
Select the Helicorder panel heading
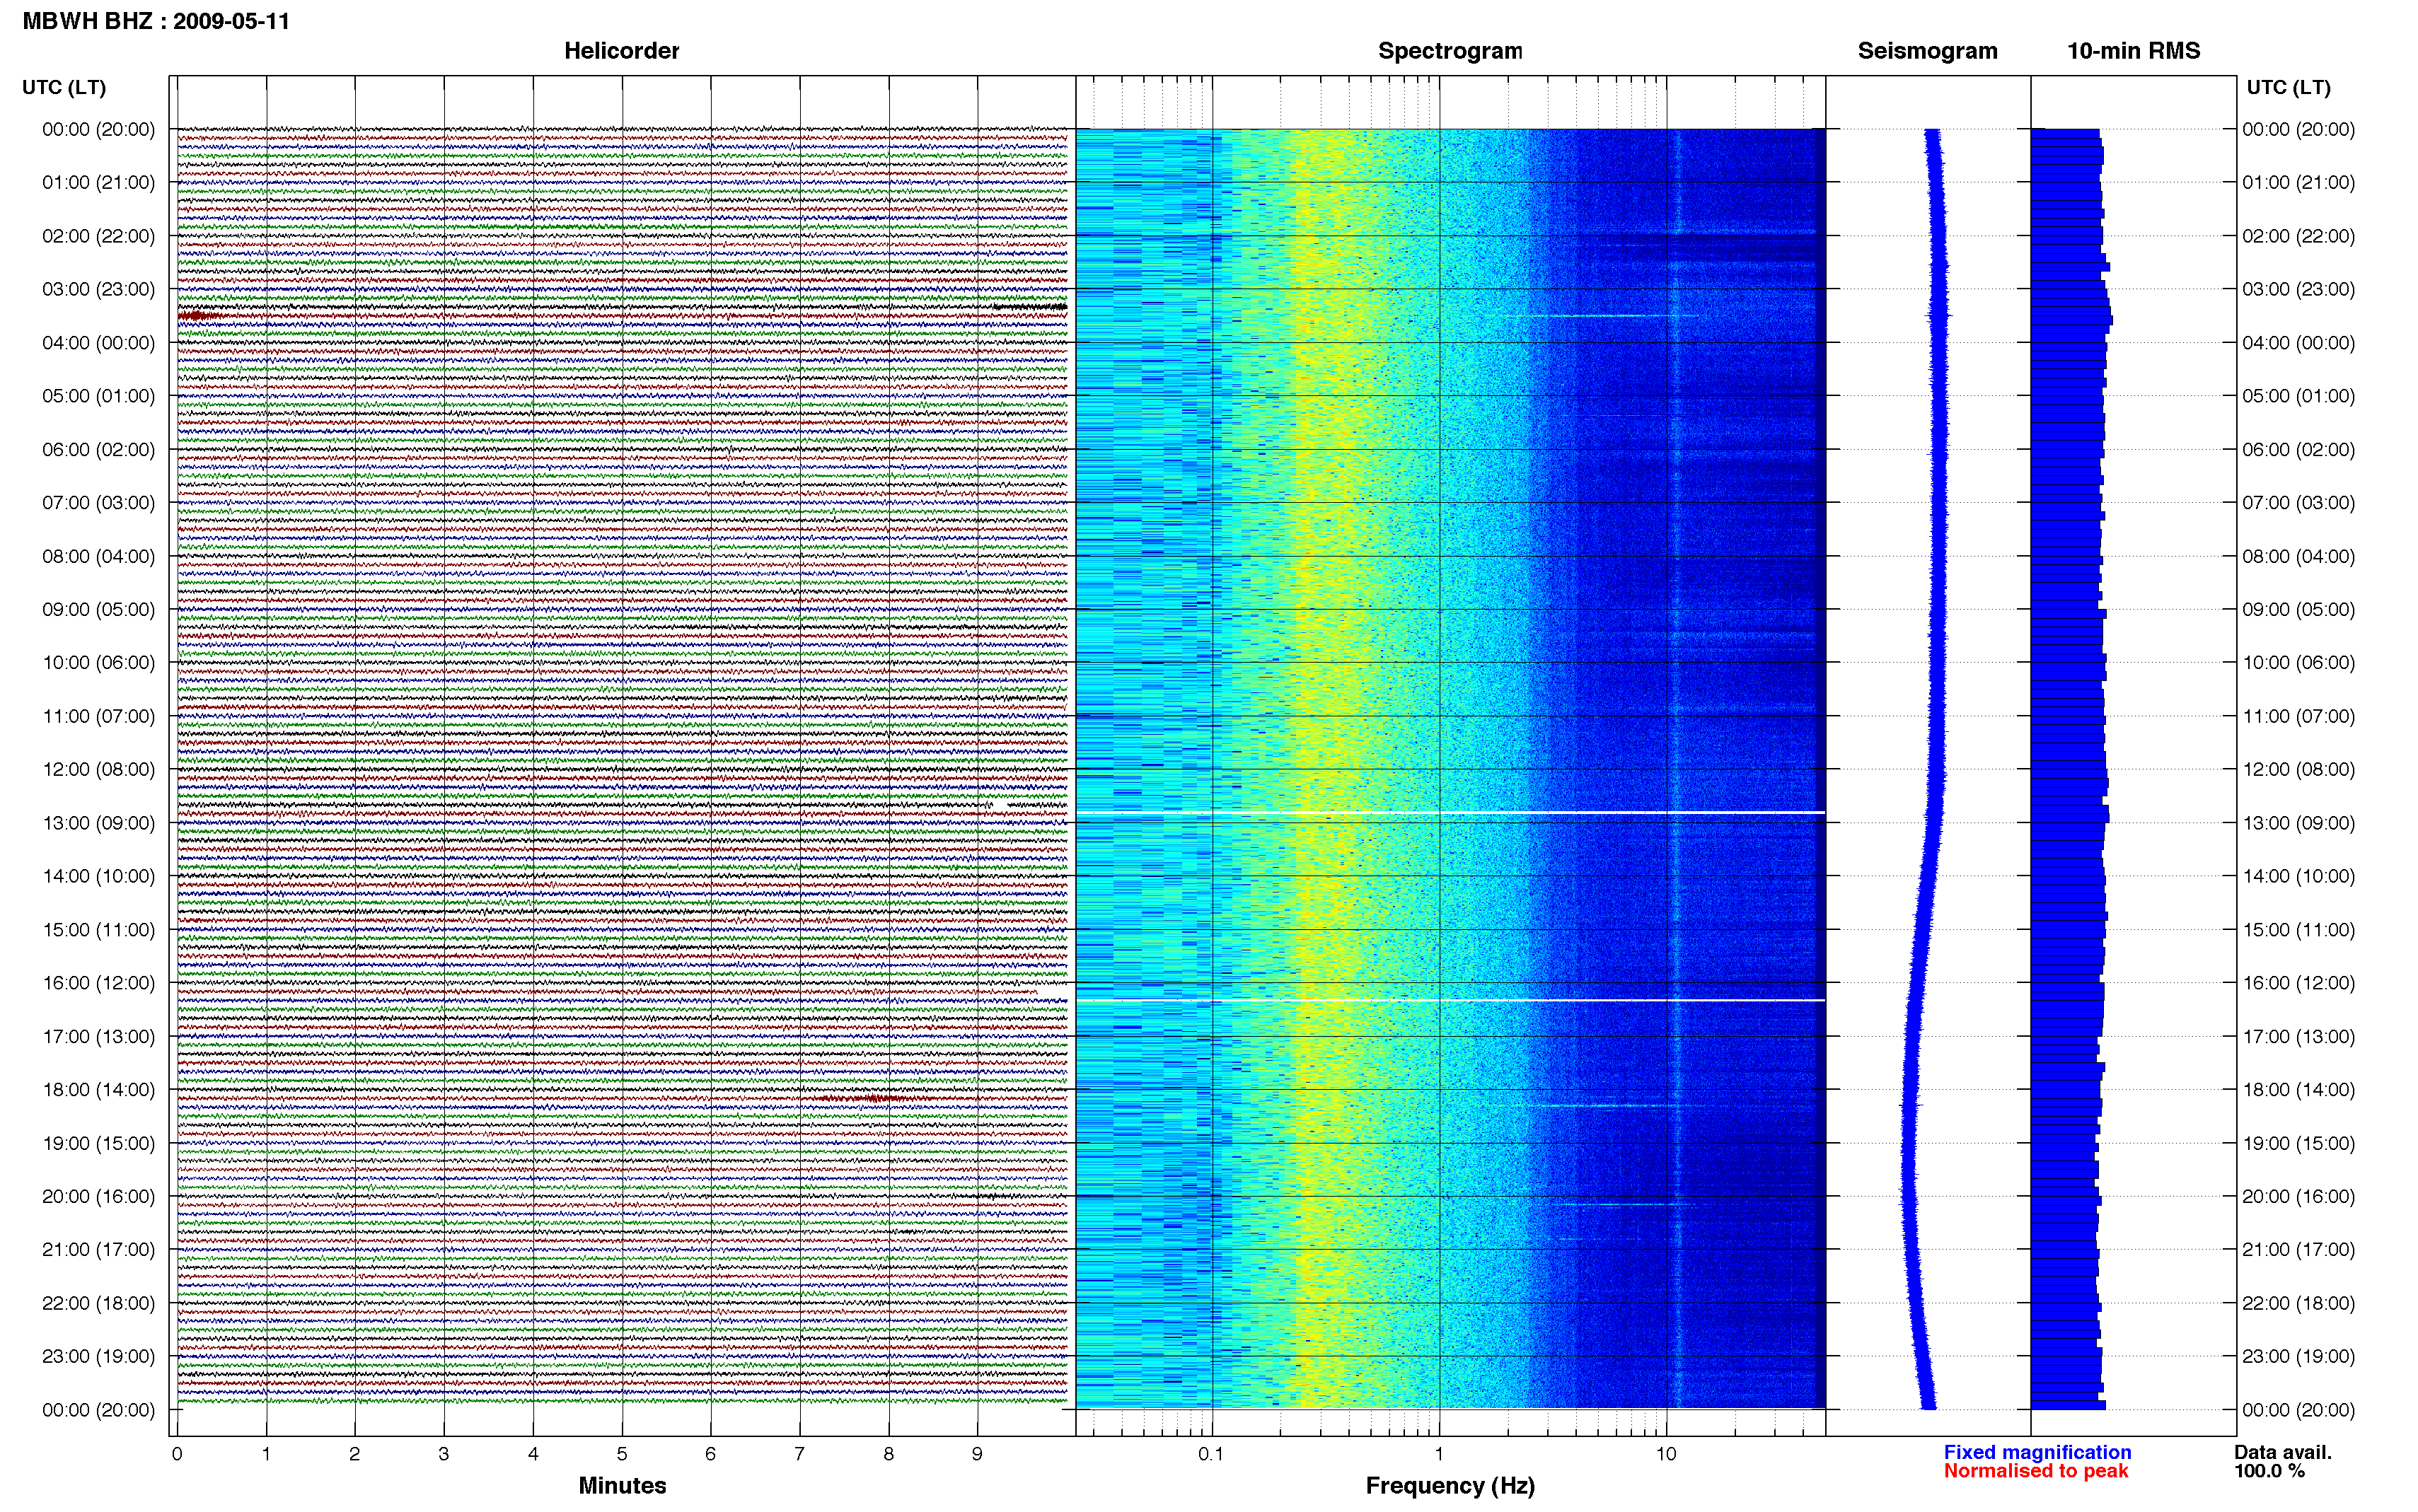coord(621,51)
